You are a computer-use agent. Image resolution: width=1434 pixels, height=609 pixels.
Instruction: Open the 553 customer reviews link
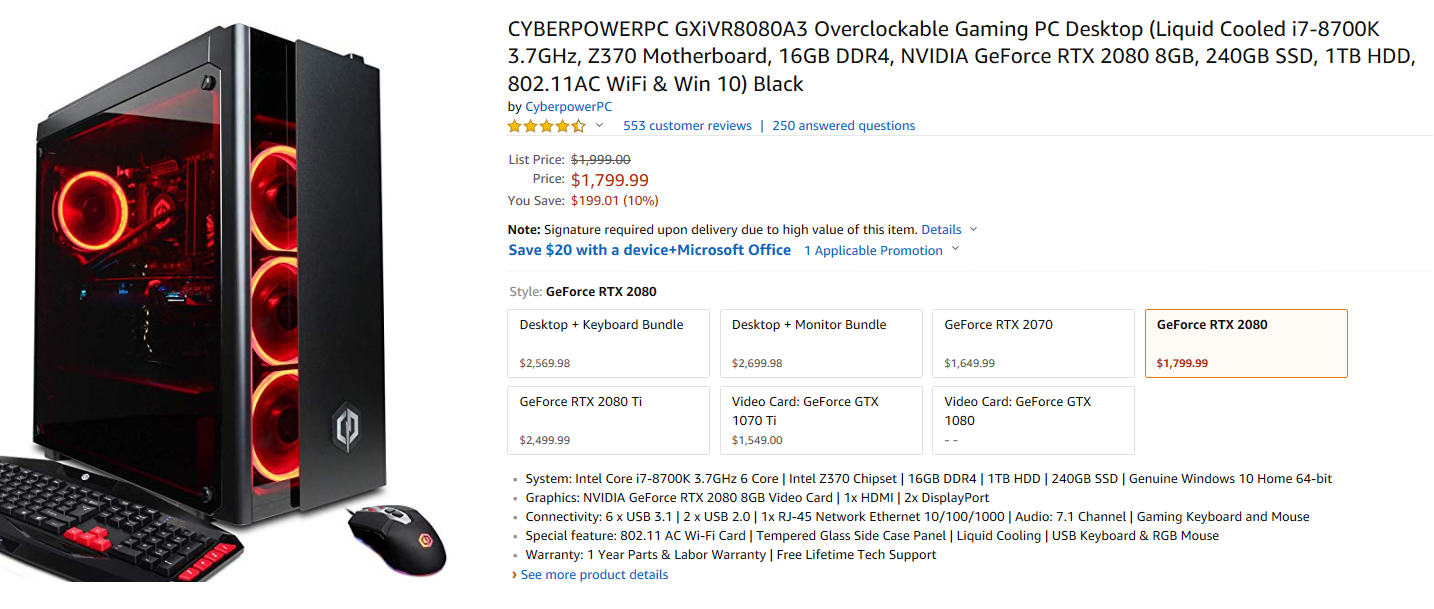point(687,126)
